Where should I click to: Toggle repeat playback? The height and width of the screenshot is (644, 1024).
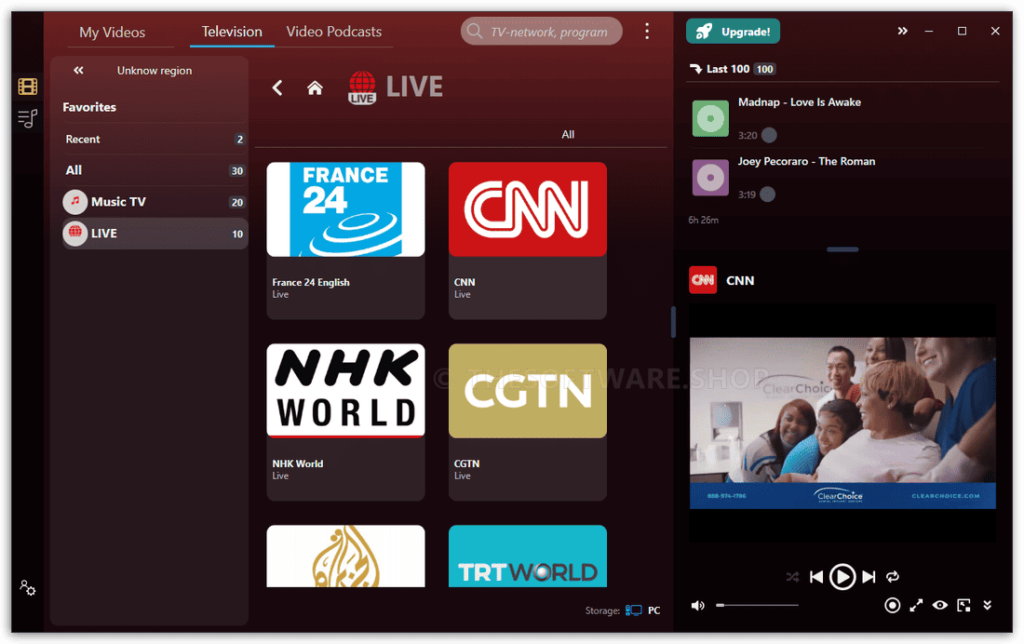click(893, 577)
